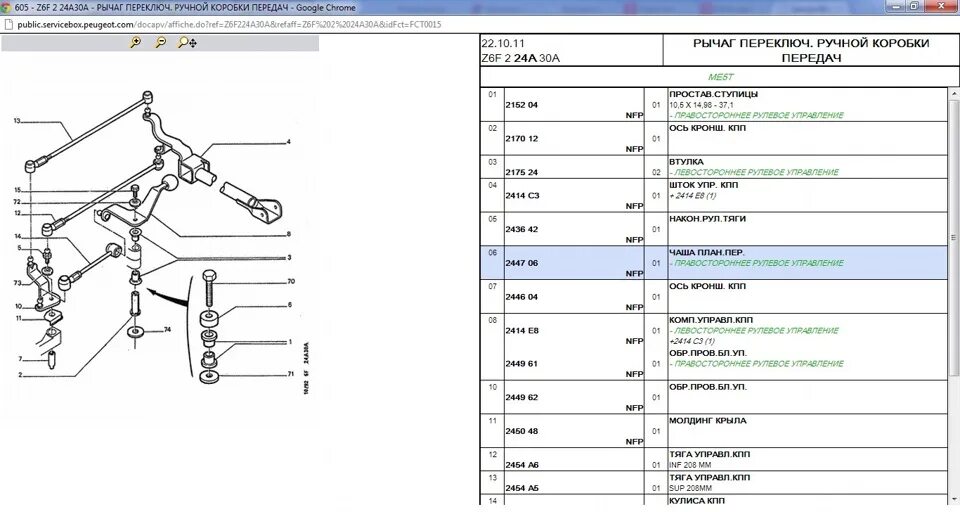Screen dimensions: 960x512
Task: Select part number 2414 E8
Action: coord(522,330)
